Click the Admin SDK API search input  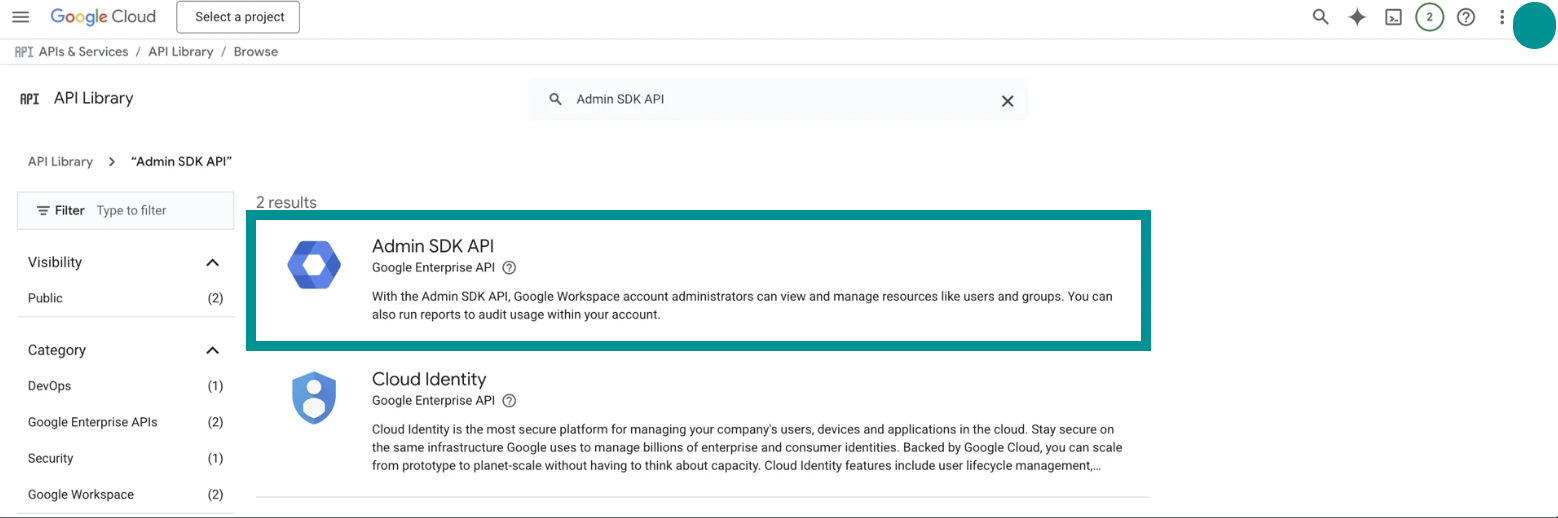[780, 99]
